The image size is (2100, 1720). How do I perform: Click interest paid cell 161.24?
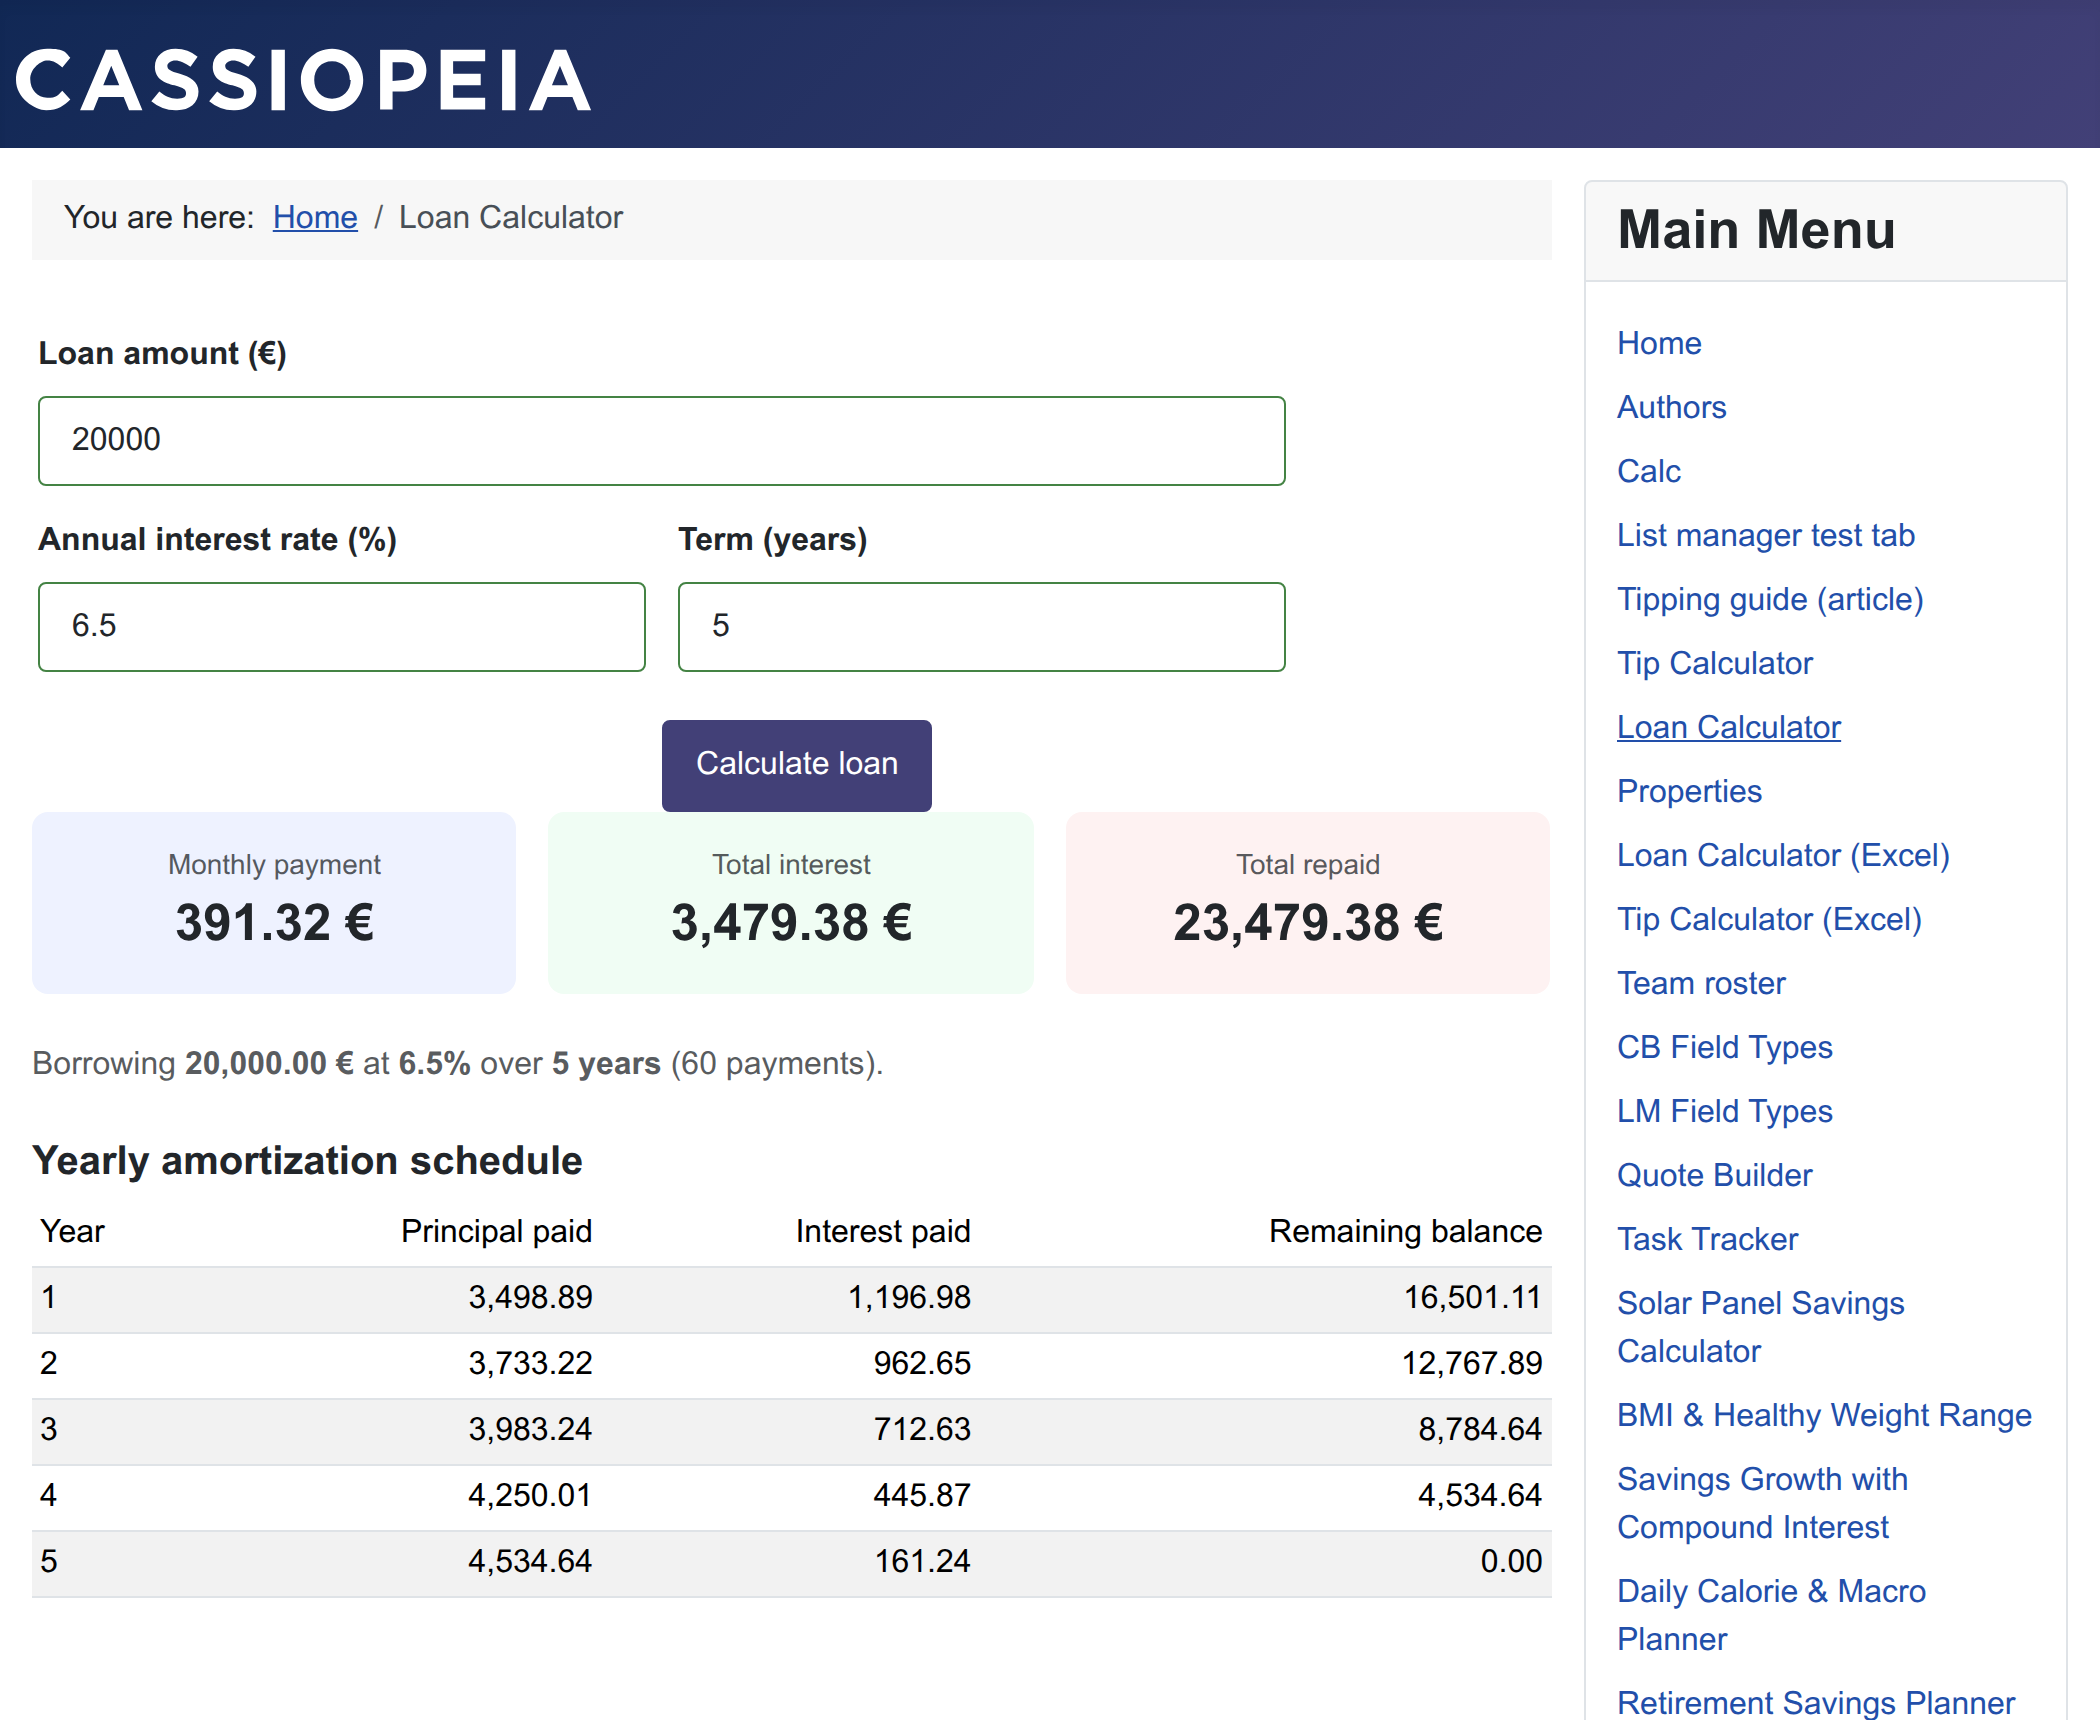(x=922, y=1561)
